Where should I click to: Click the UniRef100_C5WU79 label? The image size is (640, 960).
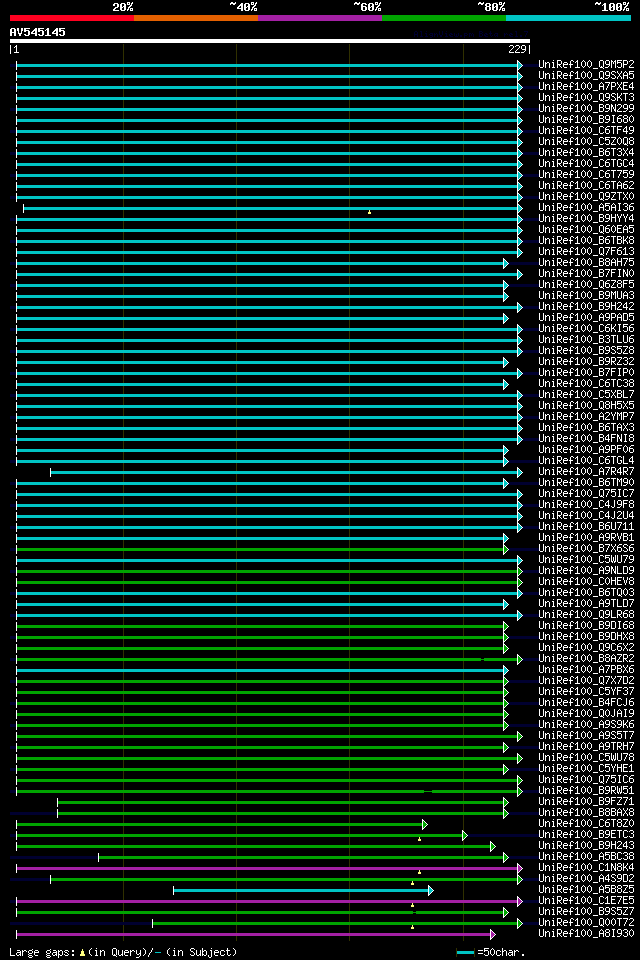pos(586,560)
